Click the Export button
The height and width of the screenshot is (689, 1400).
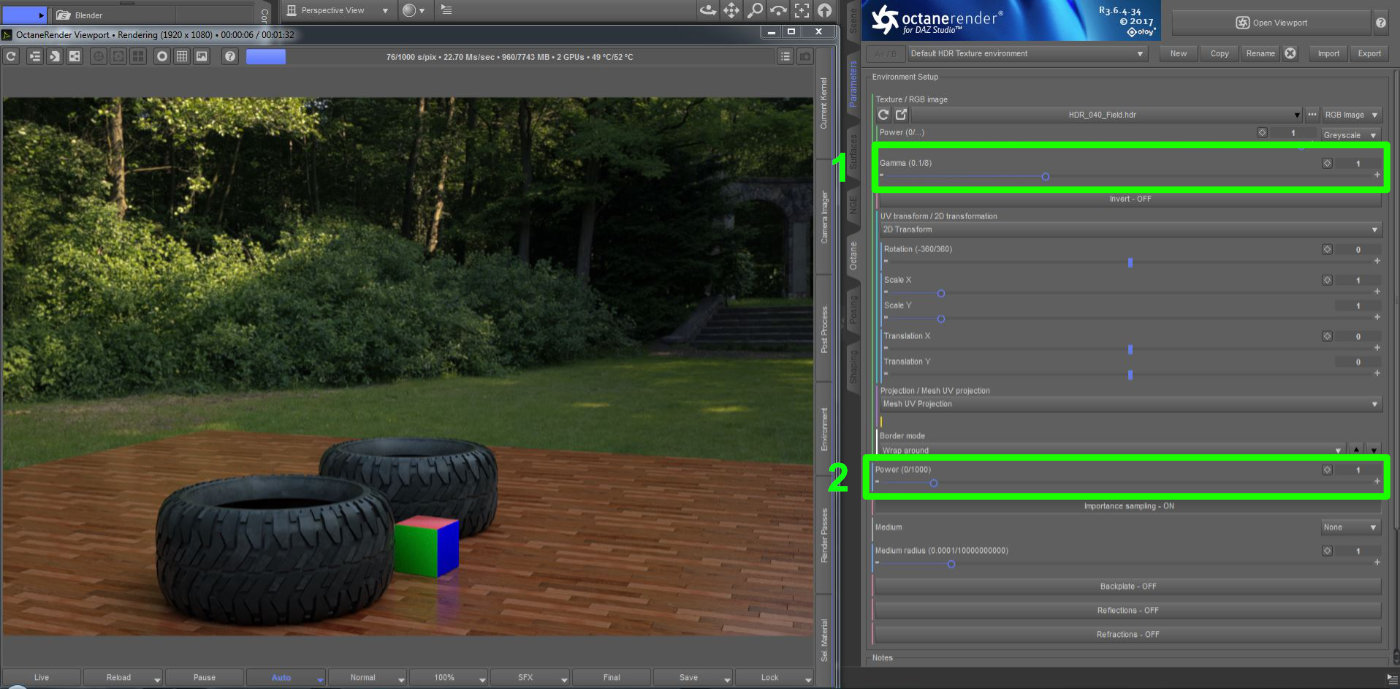(x=1369, y=53)
